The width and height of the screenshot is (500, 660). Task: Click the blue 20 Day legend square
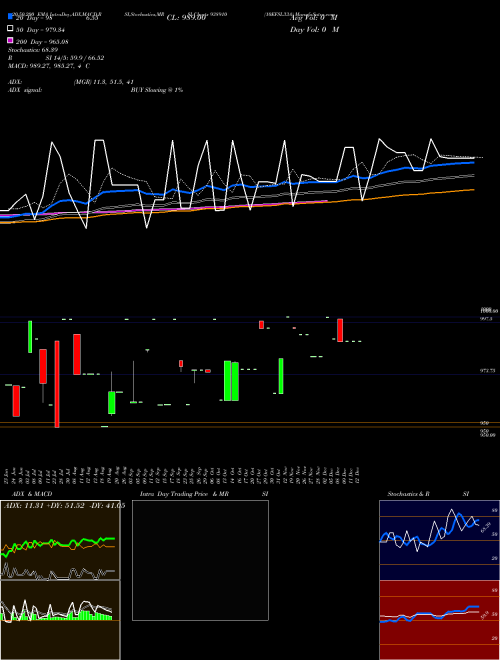point(10,17)
